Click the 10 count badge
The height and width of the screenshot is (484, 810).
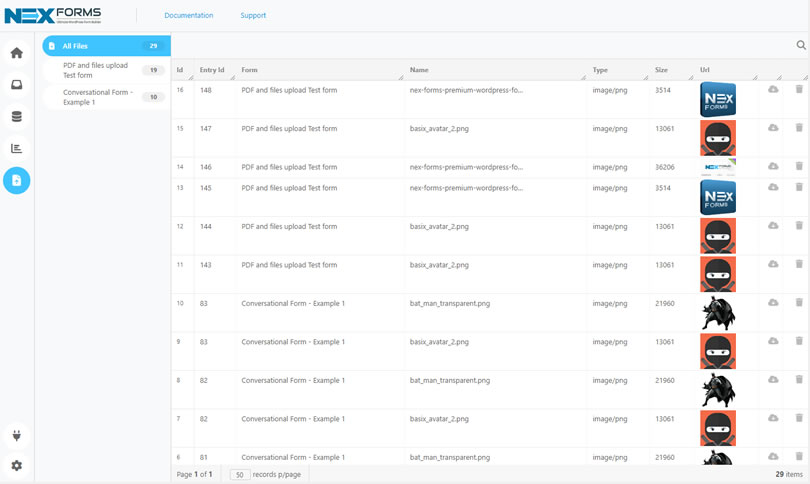(x=153, y=97)
